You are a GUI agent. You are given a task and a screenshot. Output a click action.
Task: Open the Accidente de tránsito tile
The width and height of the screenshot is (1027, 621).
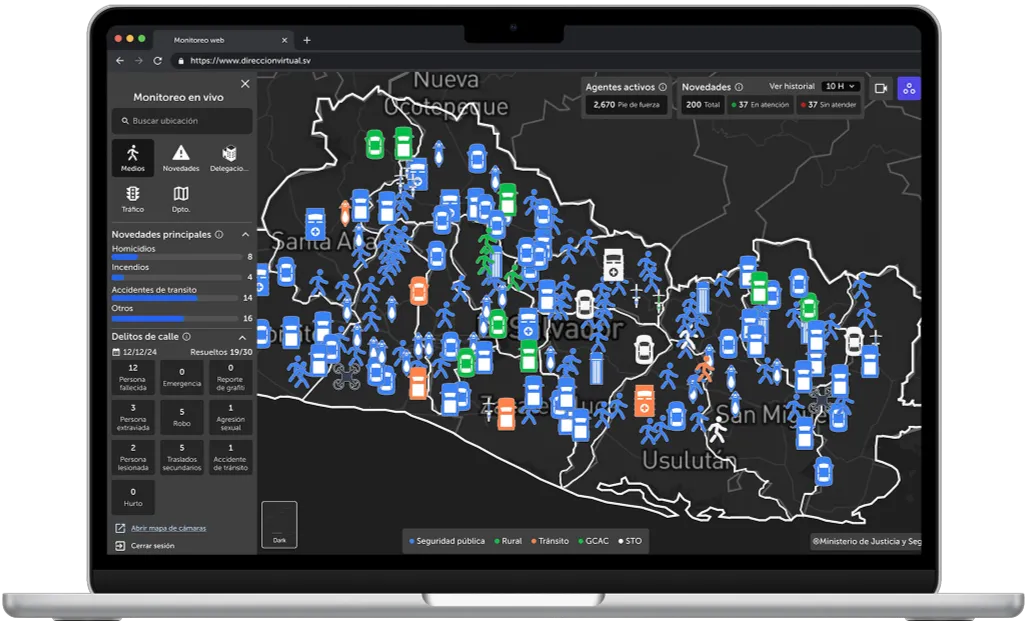click(x=230, y=457)
